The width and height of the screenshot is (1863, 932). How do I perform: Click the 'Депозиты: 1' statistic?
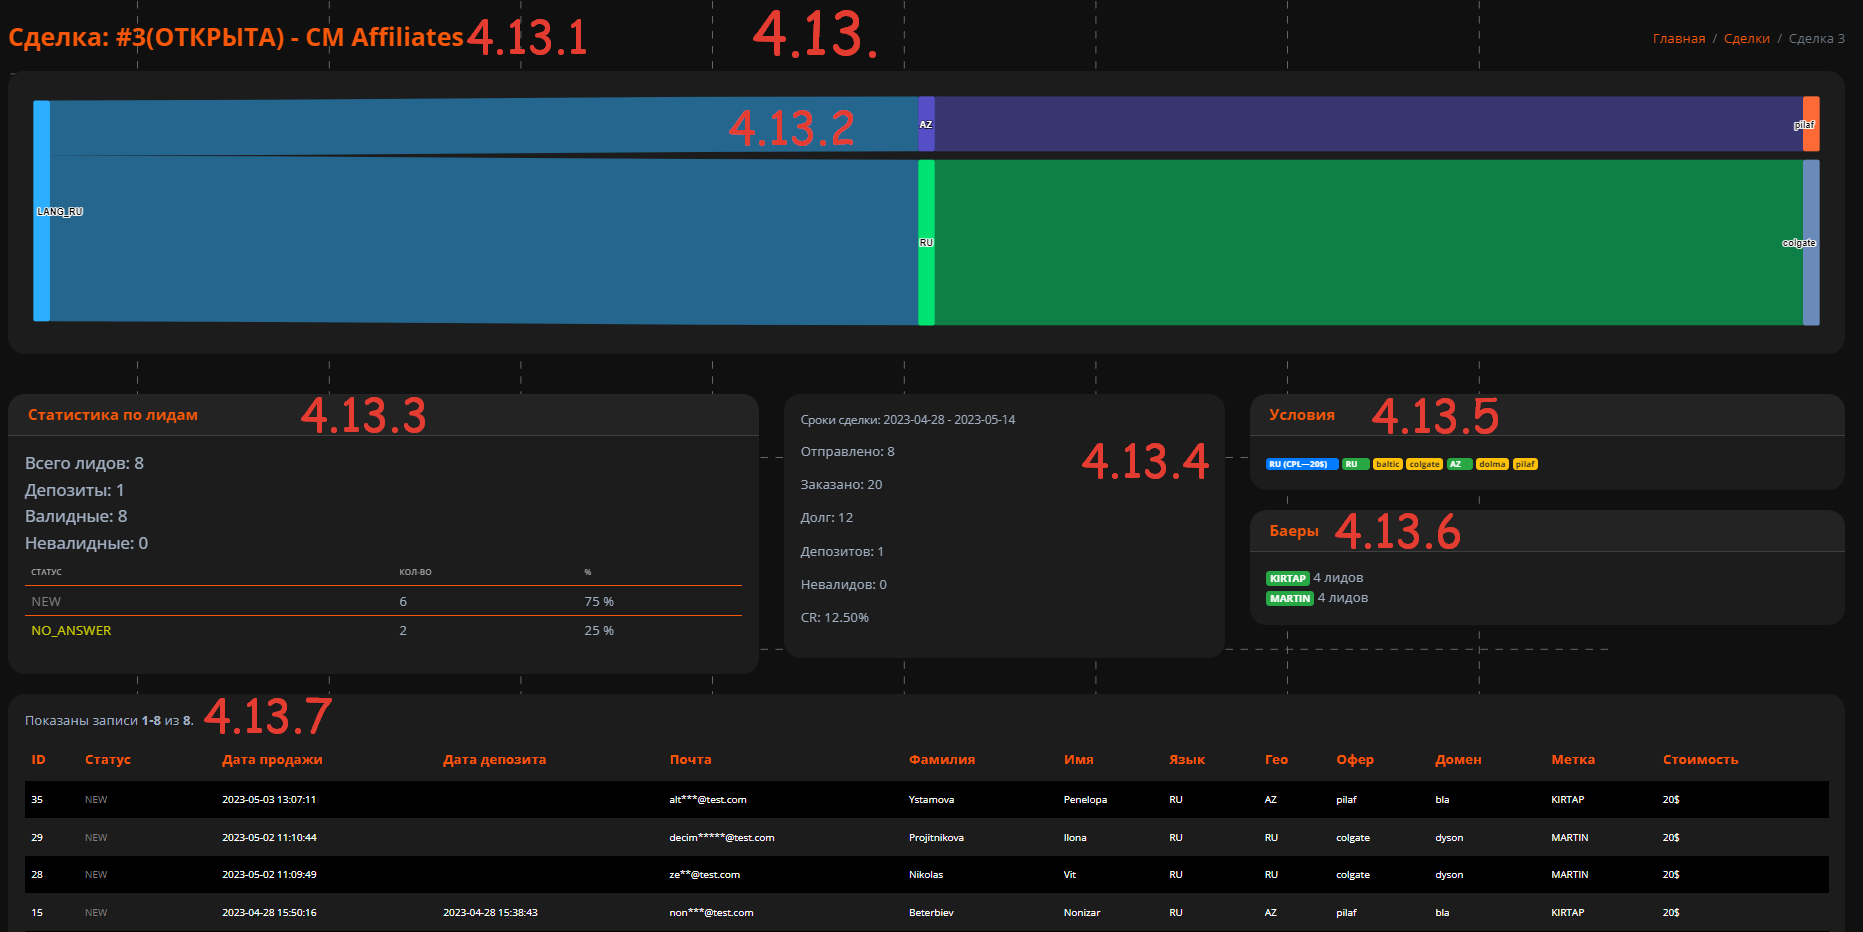[74, 490]
